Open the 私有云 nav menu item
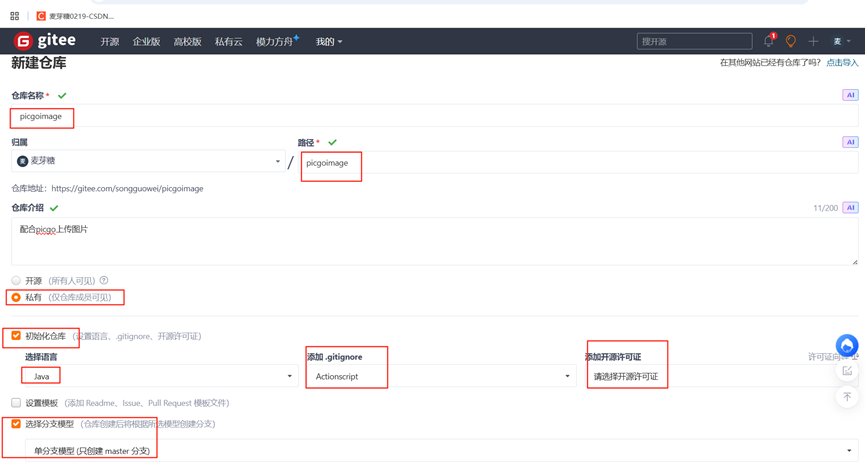The image size is (865, 464). 228,41
